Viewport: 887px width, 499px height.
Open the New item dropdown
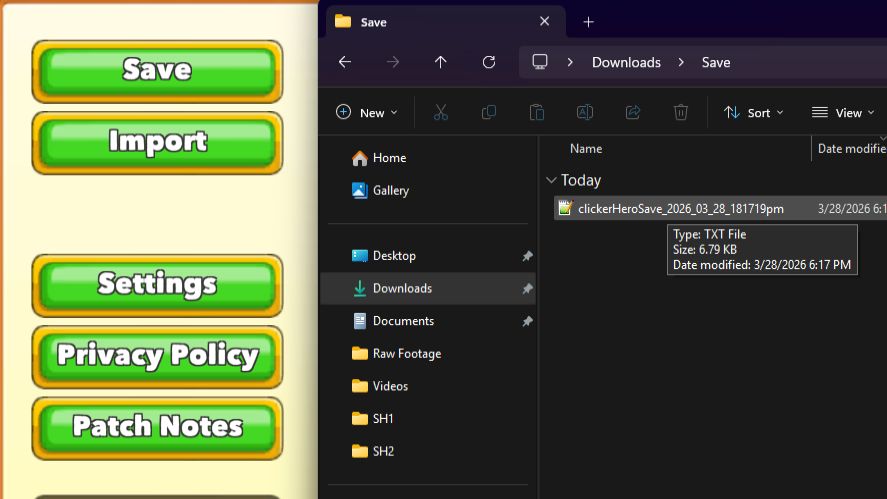tap(367, 113)
